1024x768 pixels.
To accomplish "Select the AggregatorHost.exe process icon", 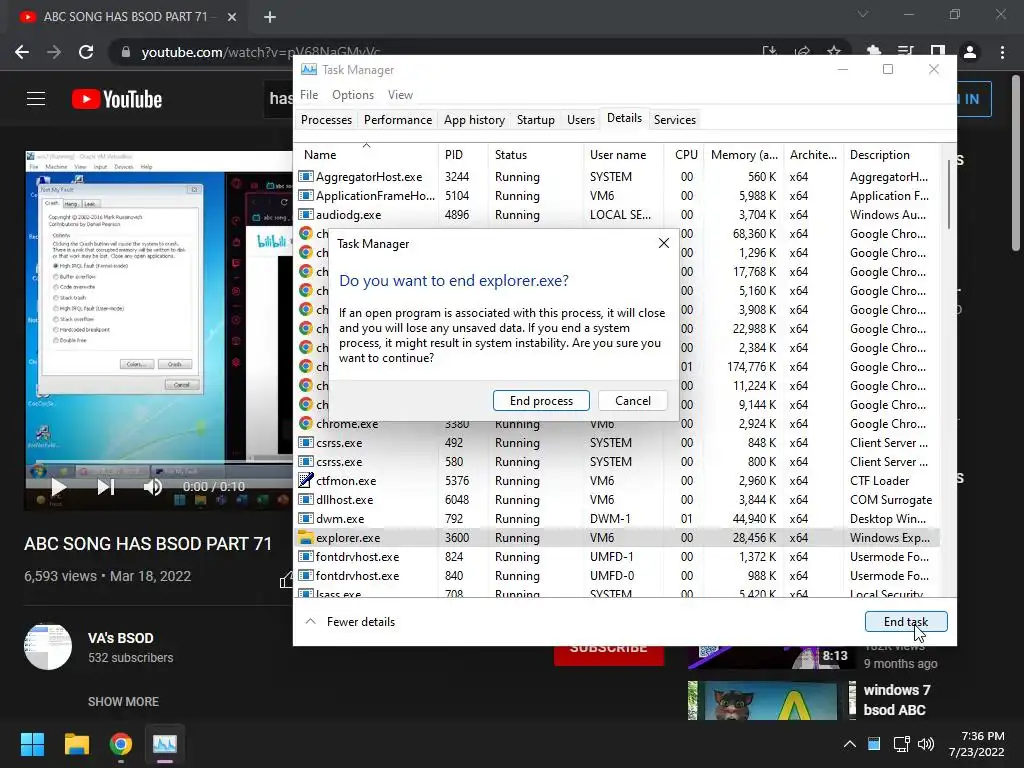I will click(306, 176).
